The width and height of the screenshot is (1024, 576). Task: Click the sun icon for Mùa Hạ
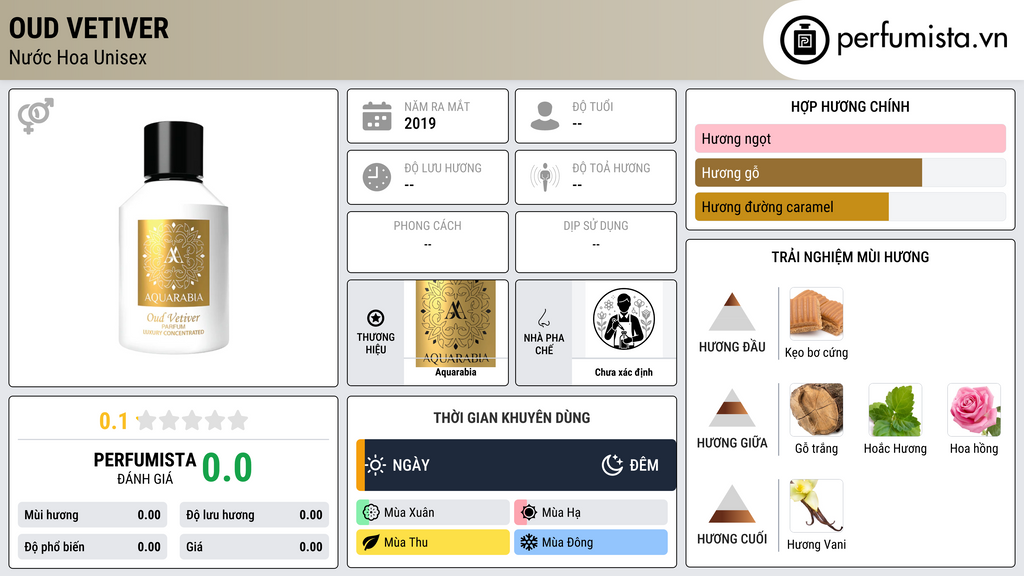[529, 513]
